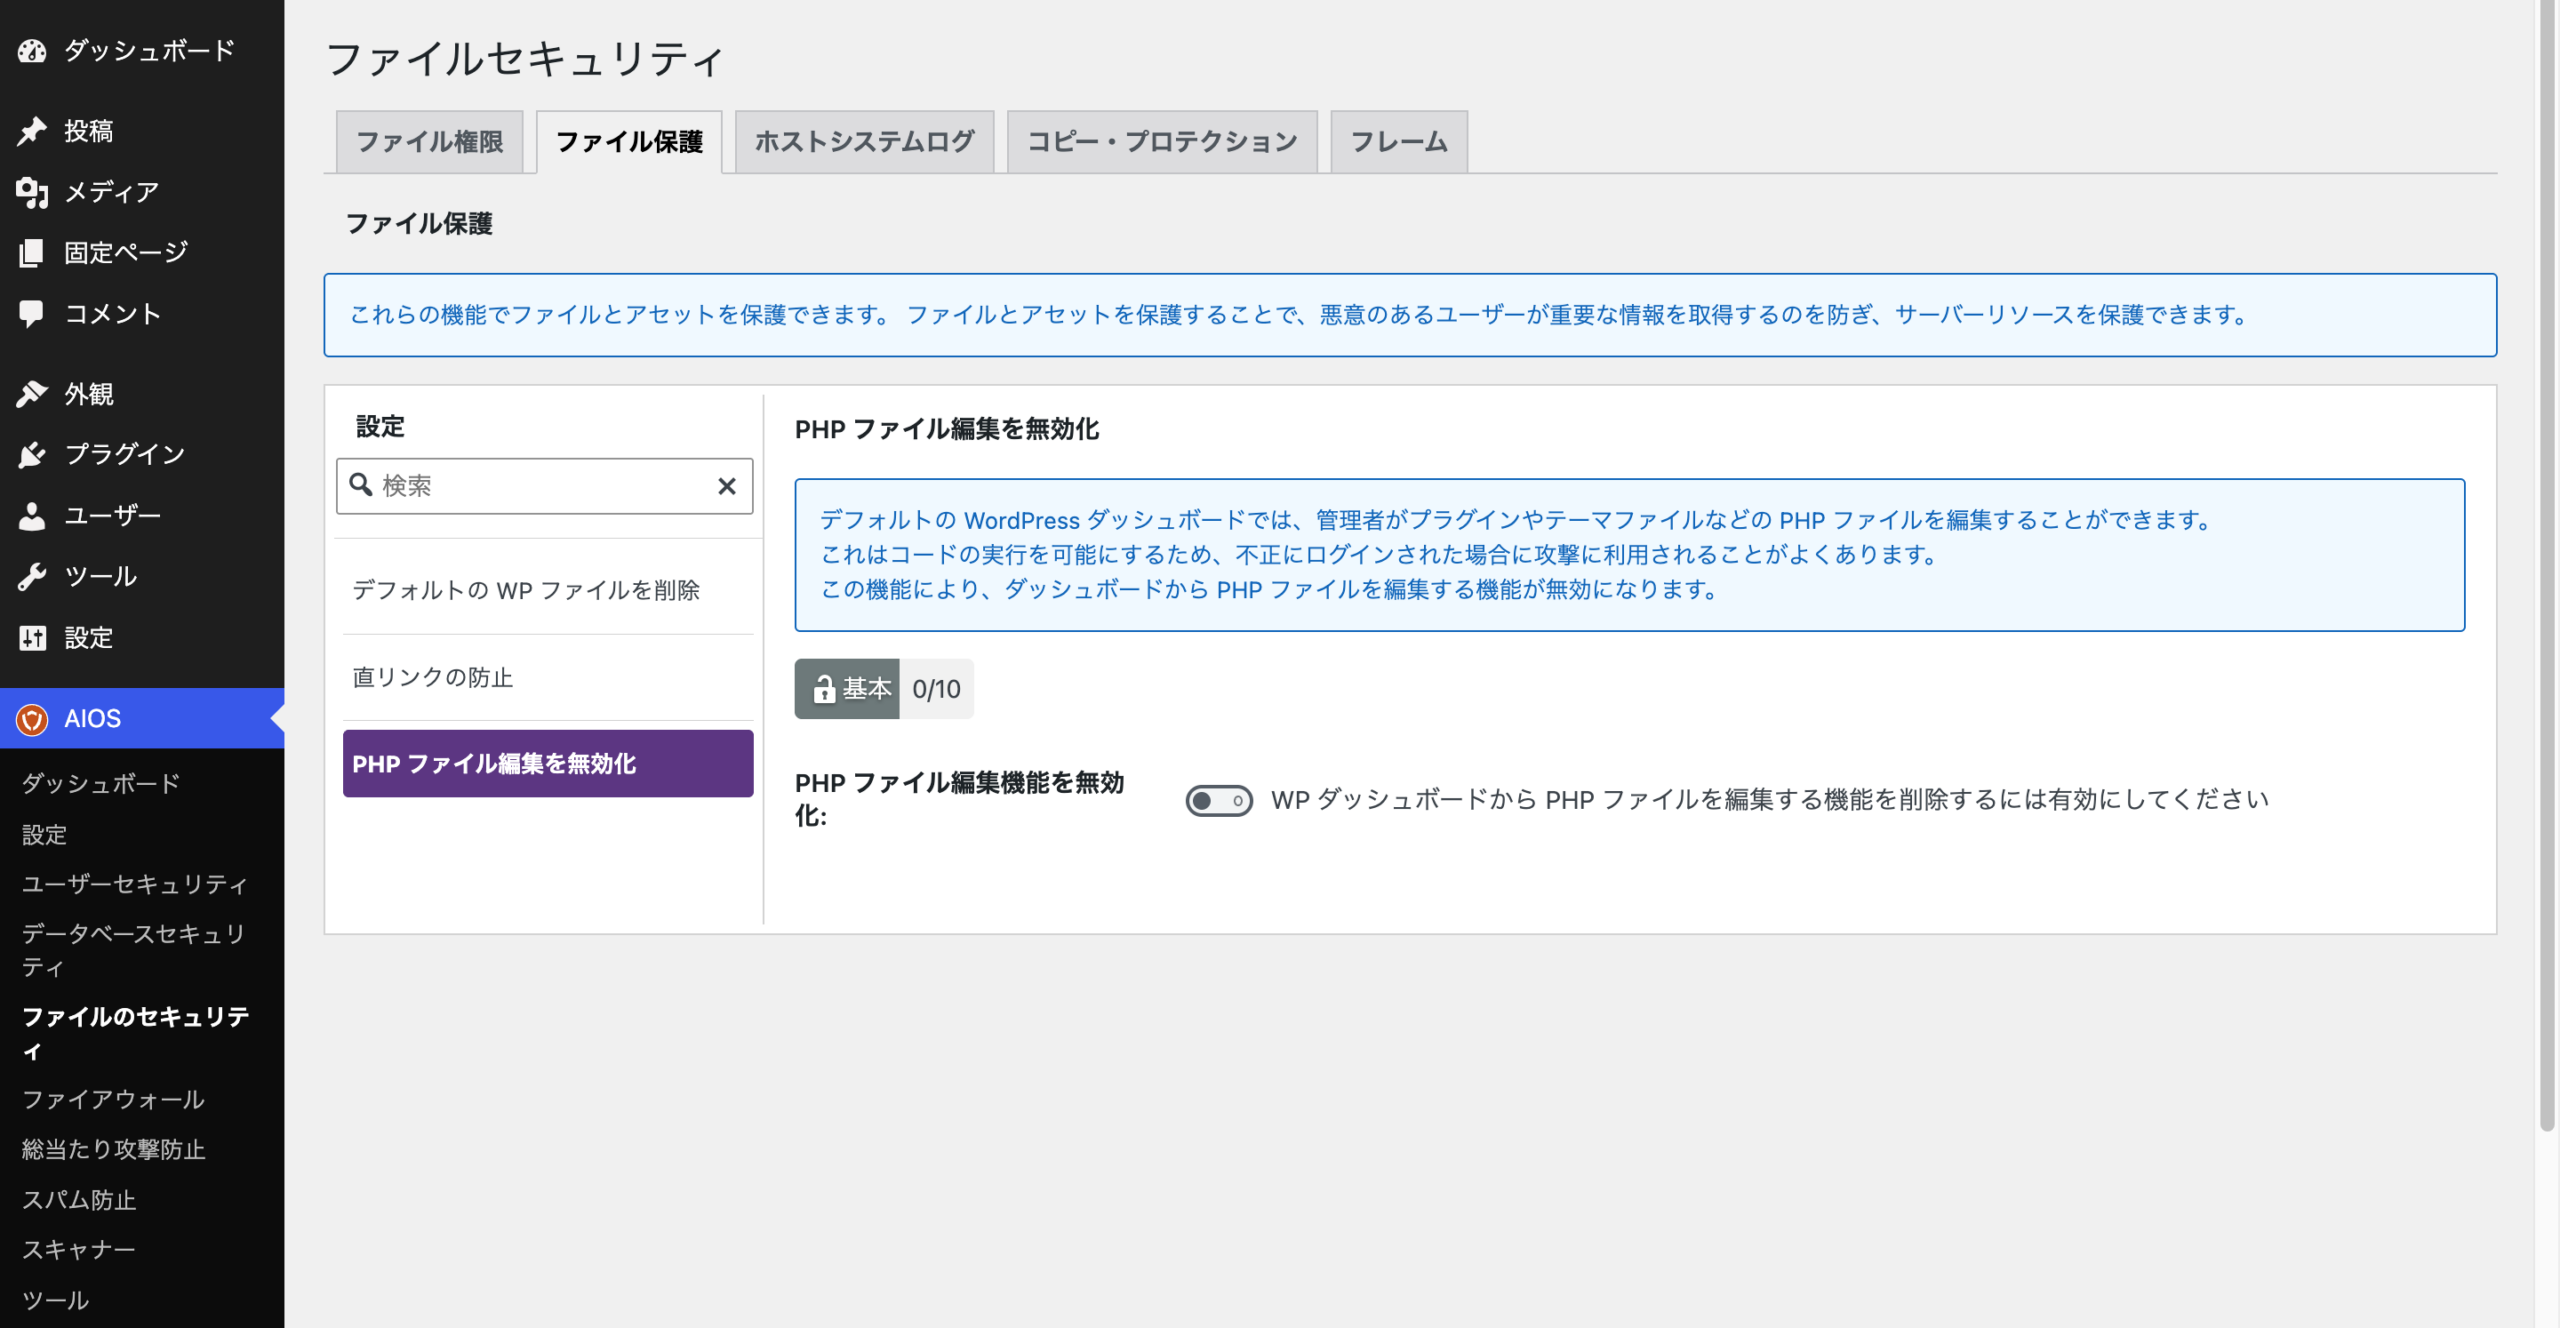The image size is (2560, 1328).
Task: Switch to the ファイル権限 tab
Action: (x=430, y=142)
